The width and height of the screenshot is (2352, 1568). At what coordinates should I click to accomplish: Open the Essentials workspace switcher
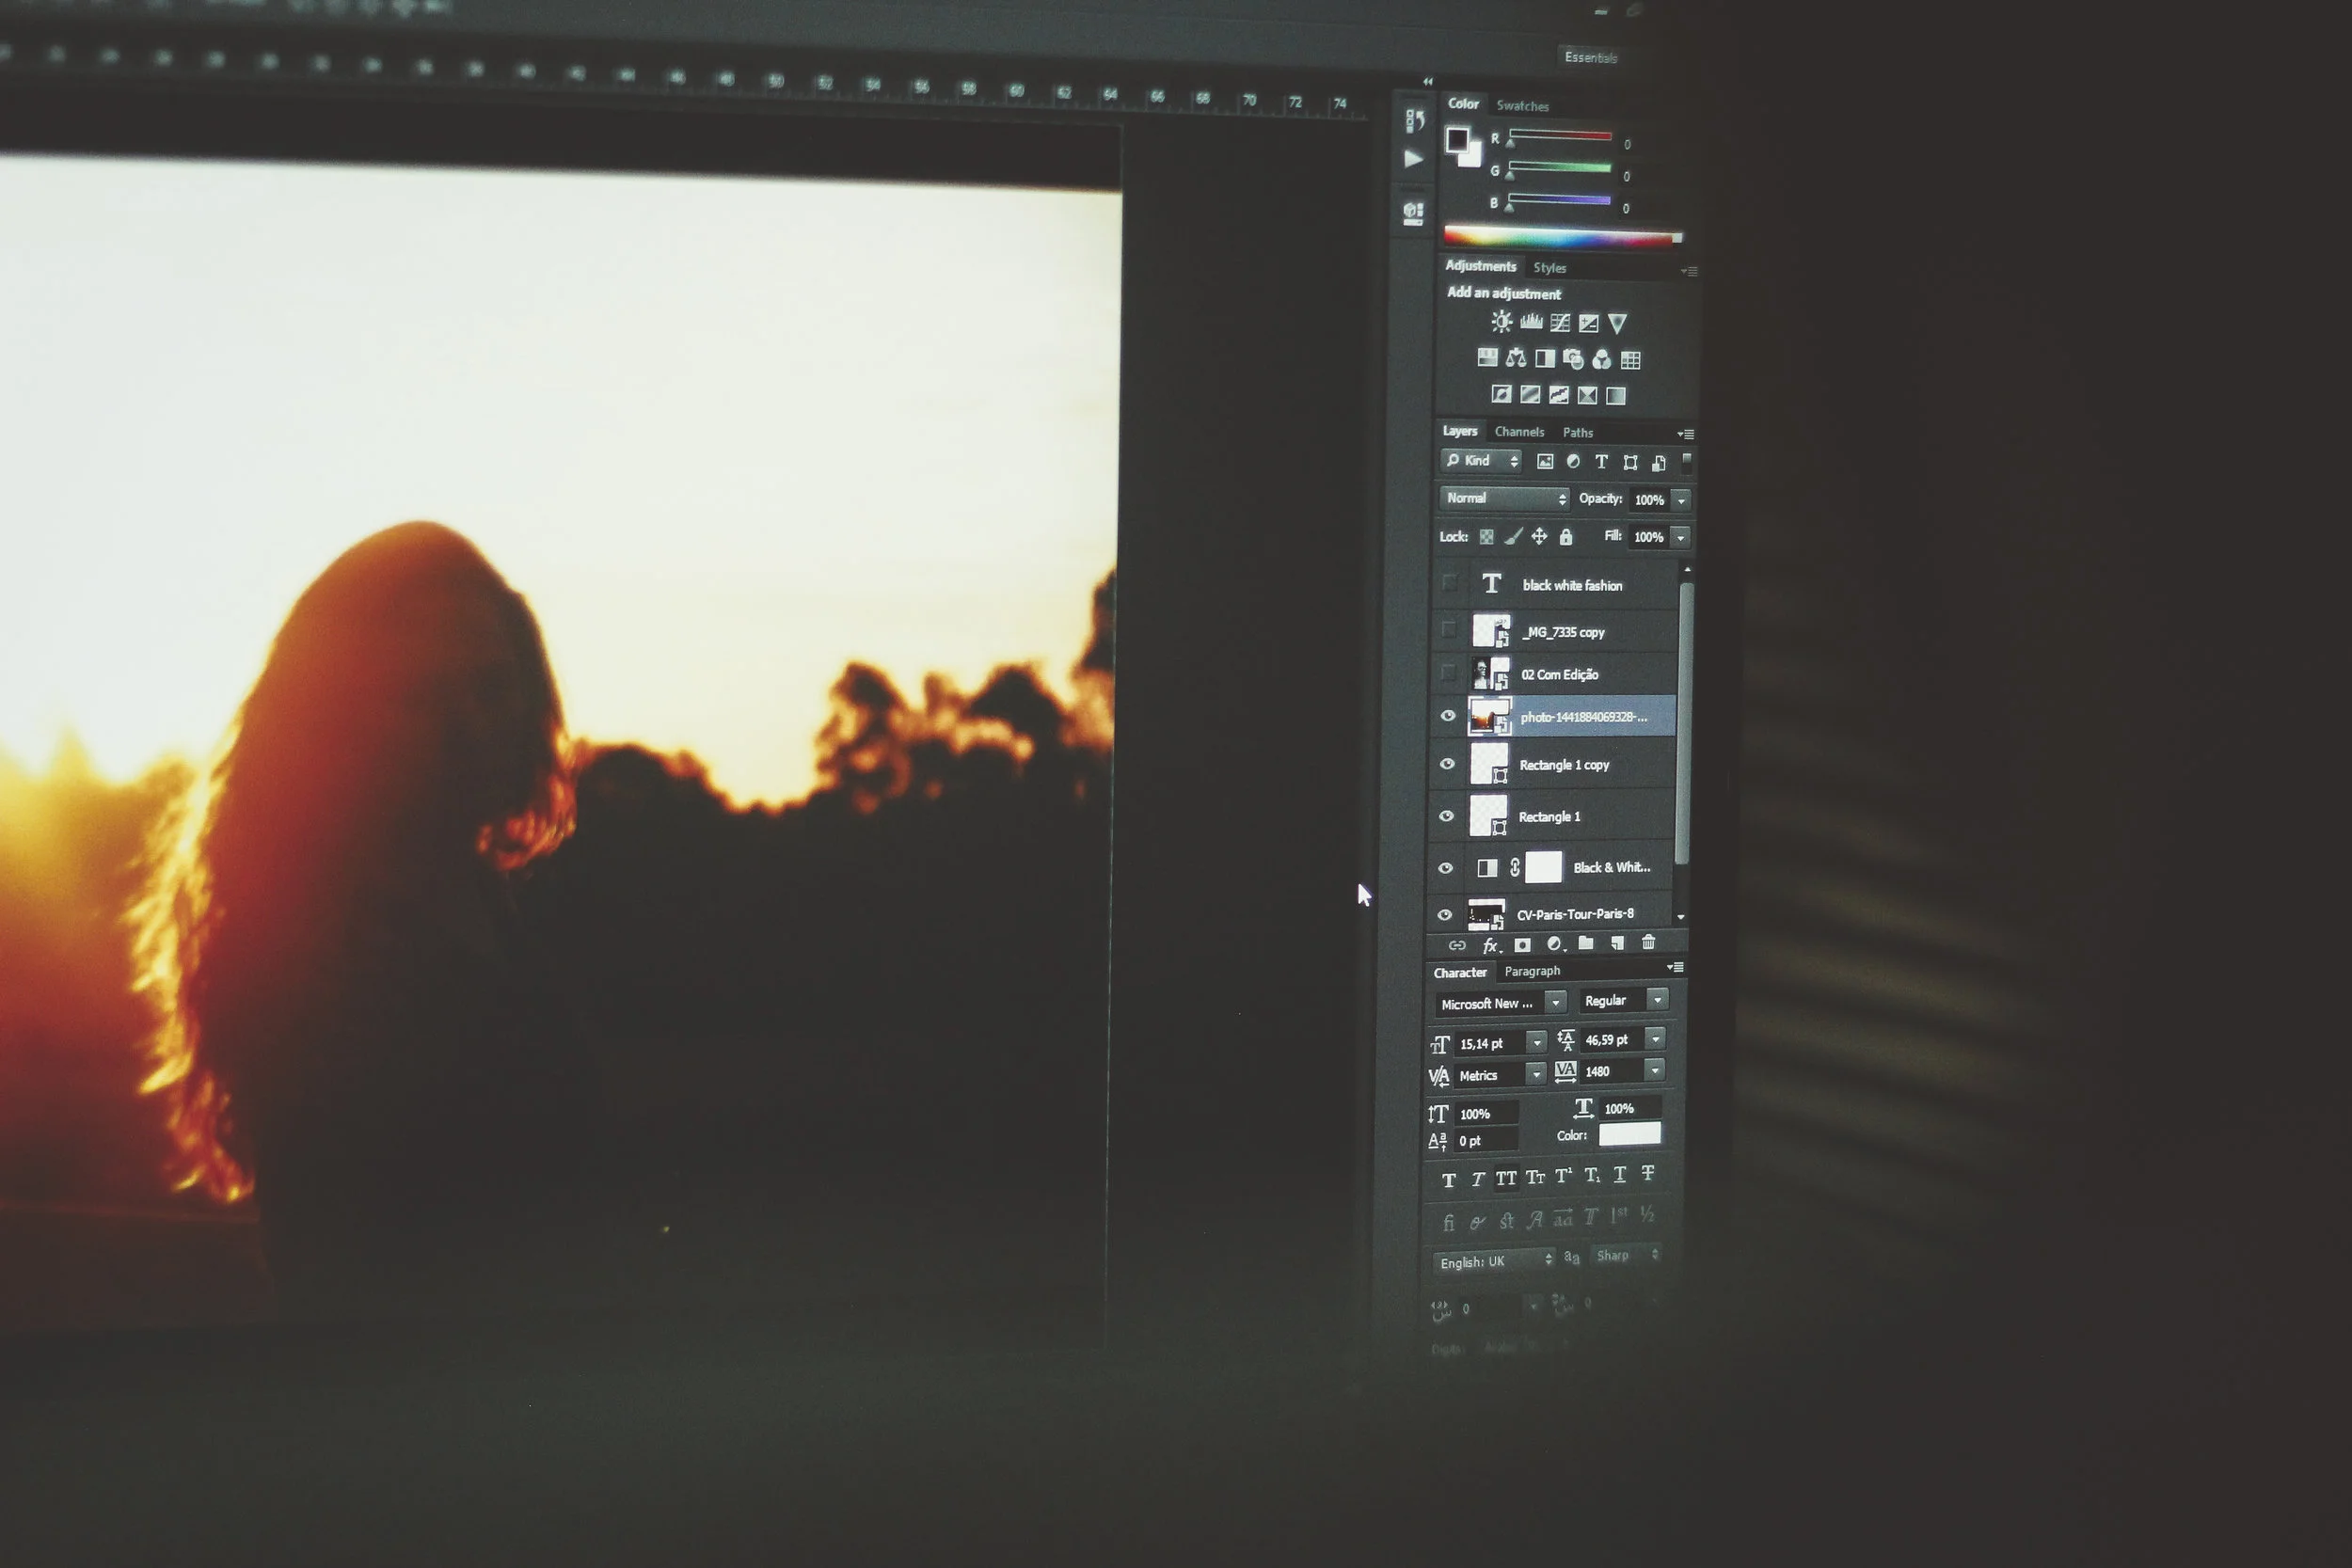point(1590,58)
